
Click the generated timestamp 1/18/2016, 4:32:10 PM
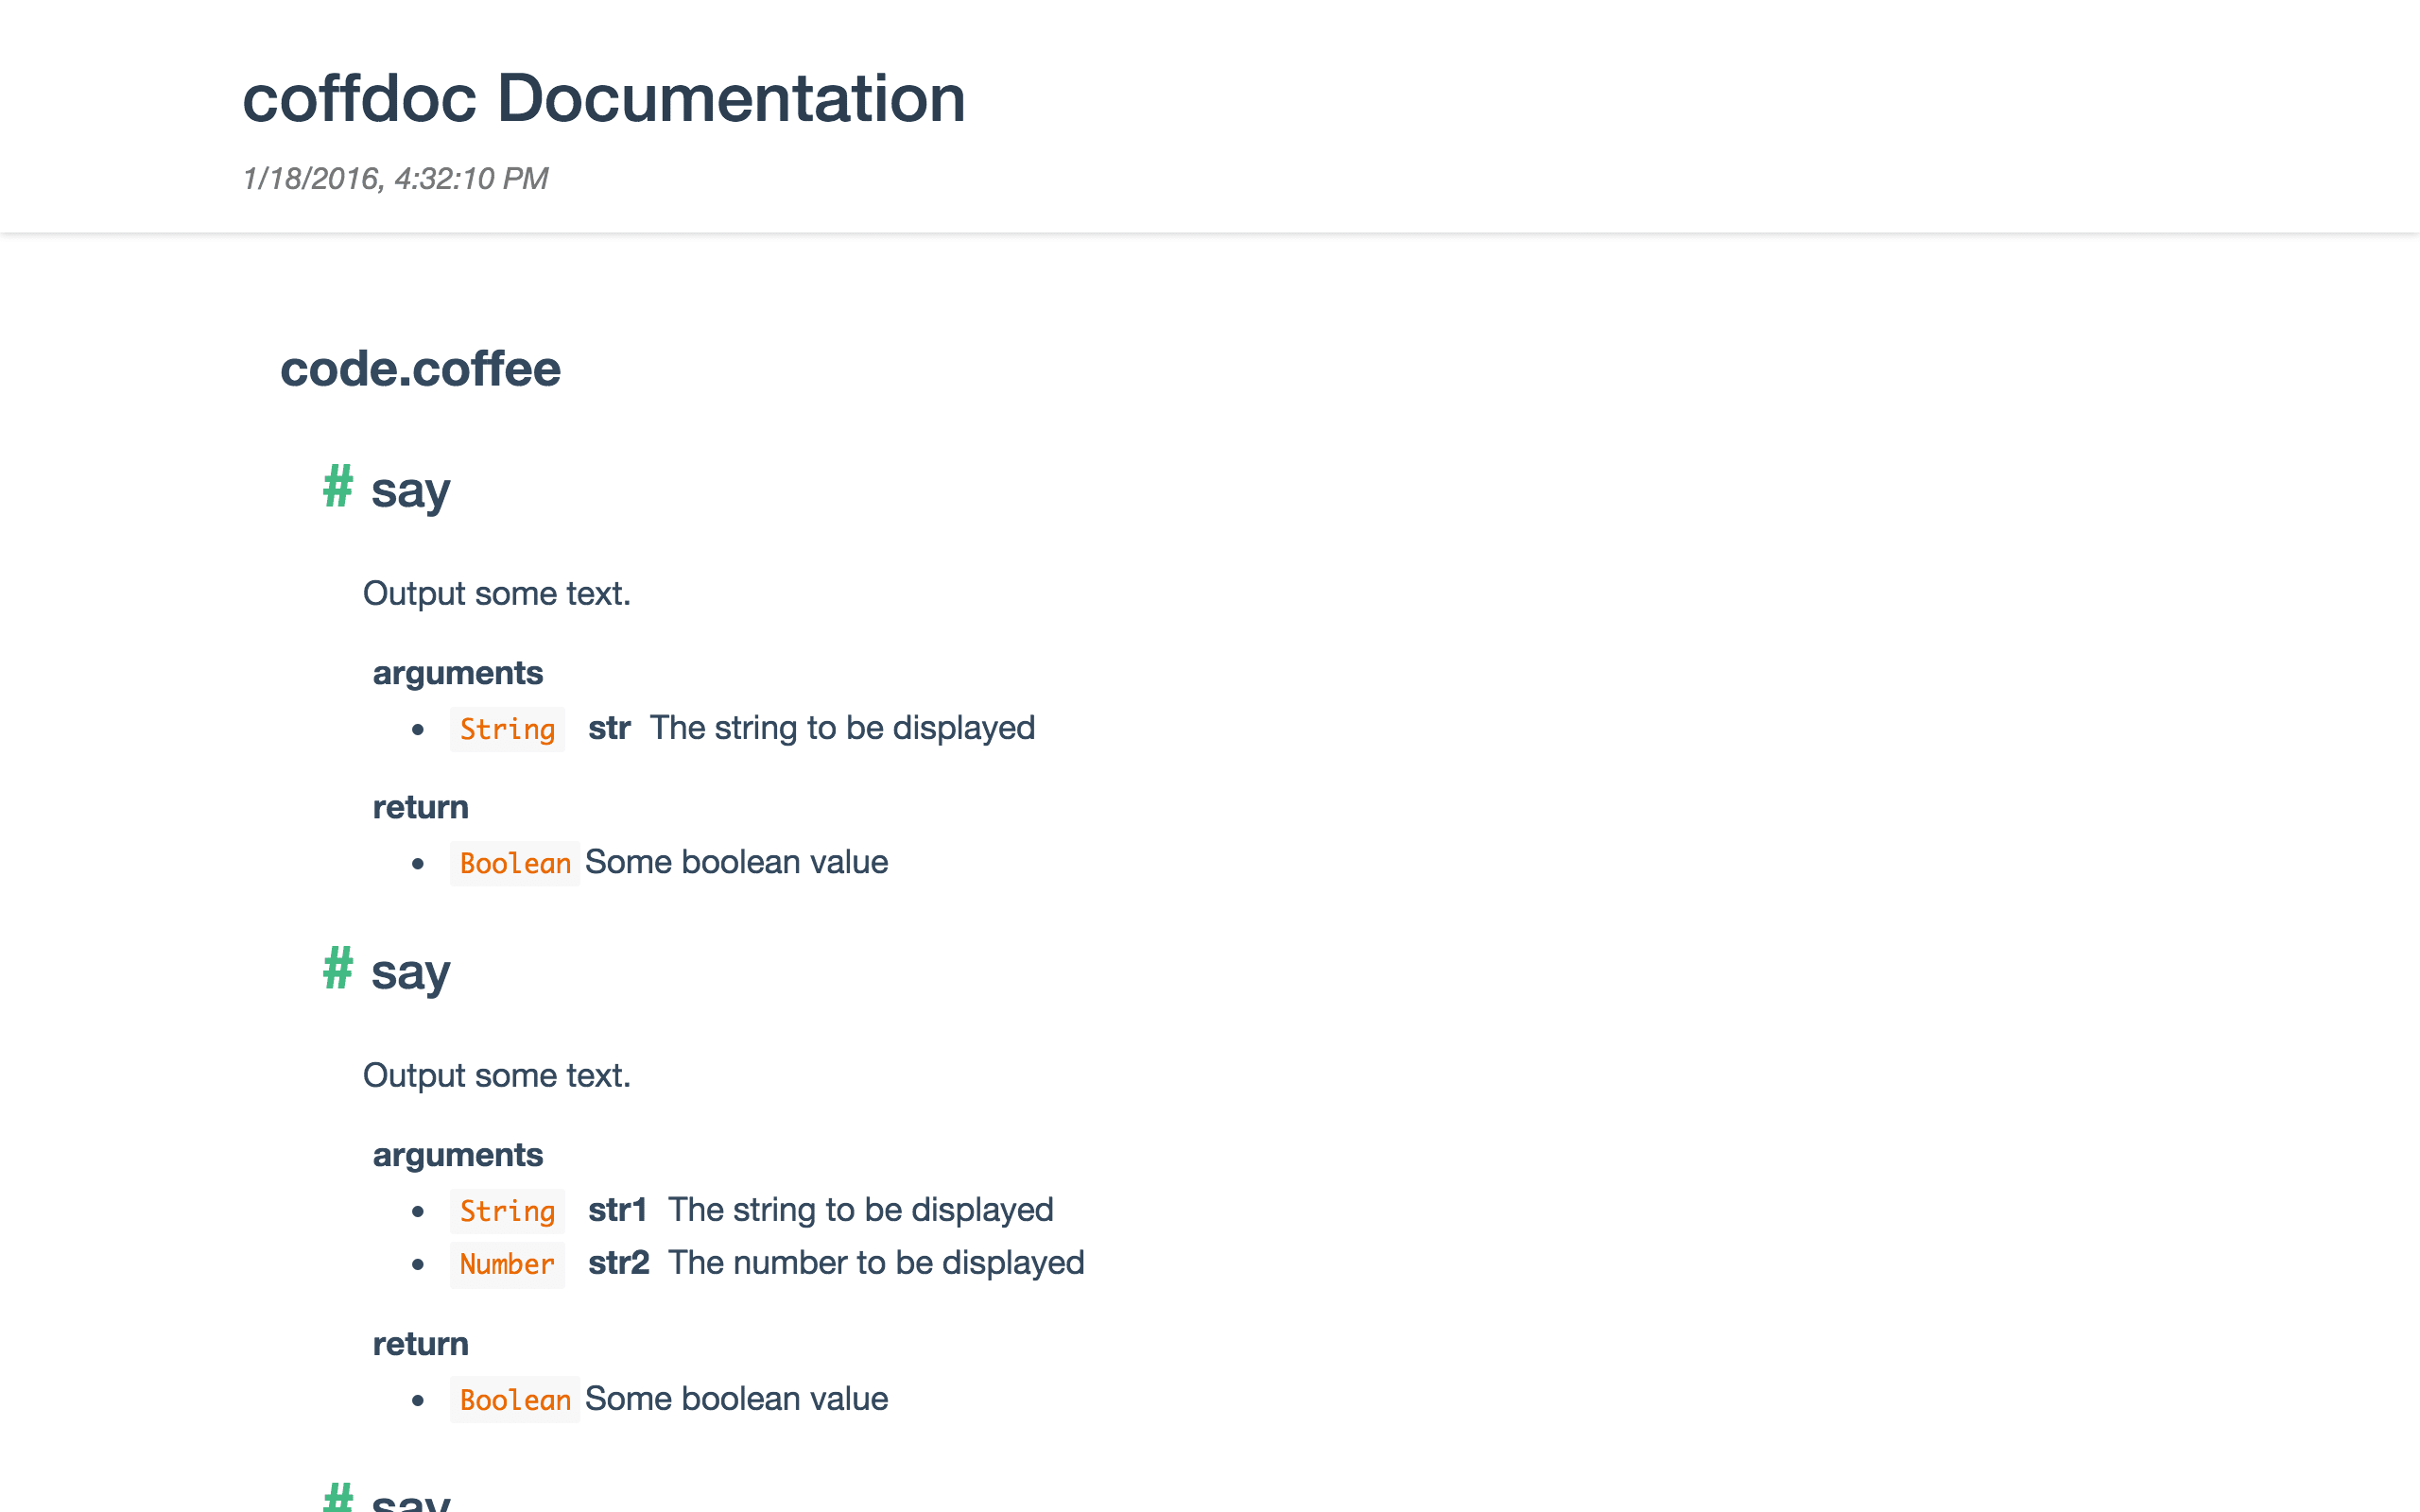tap(395, 179)
